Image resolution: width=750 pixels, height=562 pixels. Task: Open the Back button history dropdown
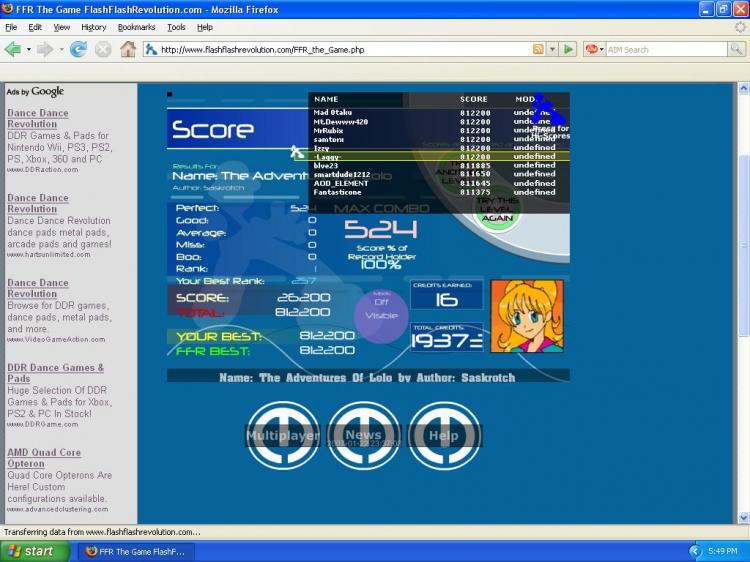[x=29, y=49]
